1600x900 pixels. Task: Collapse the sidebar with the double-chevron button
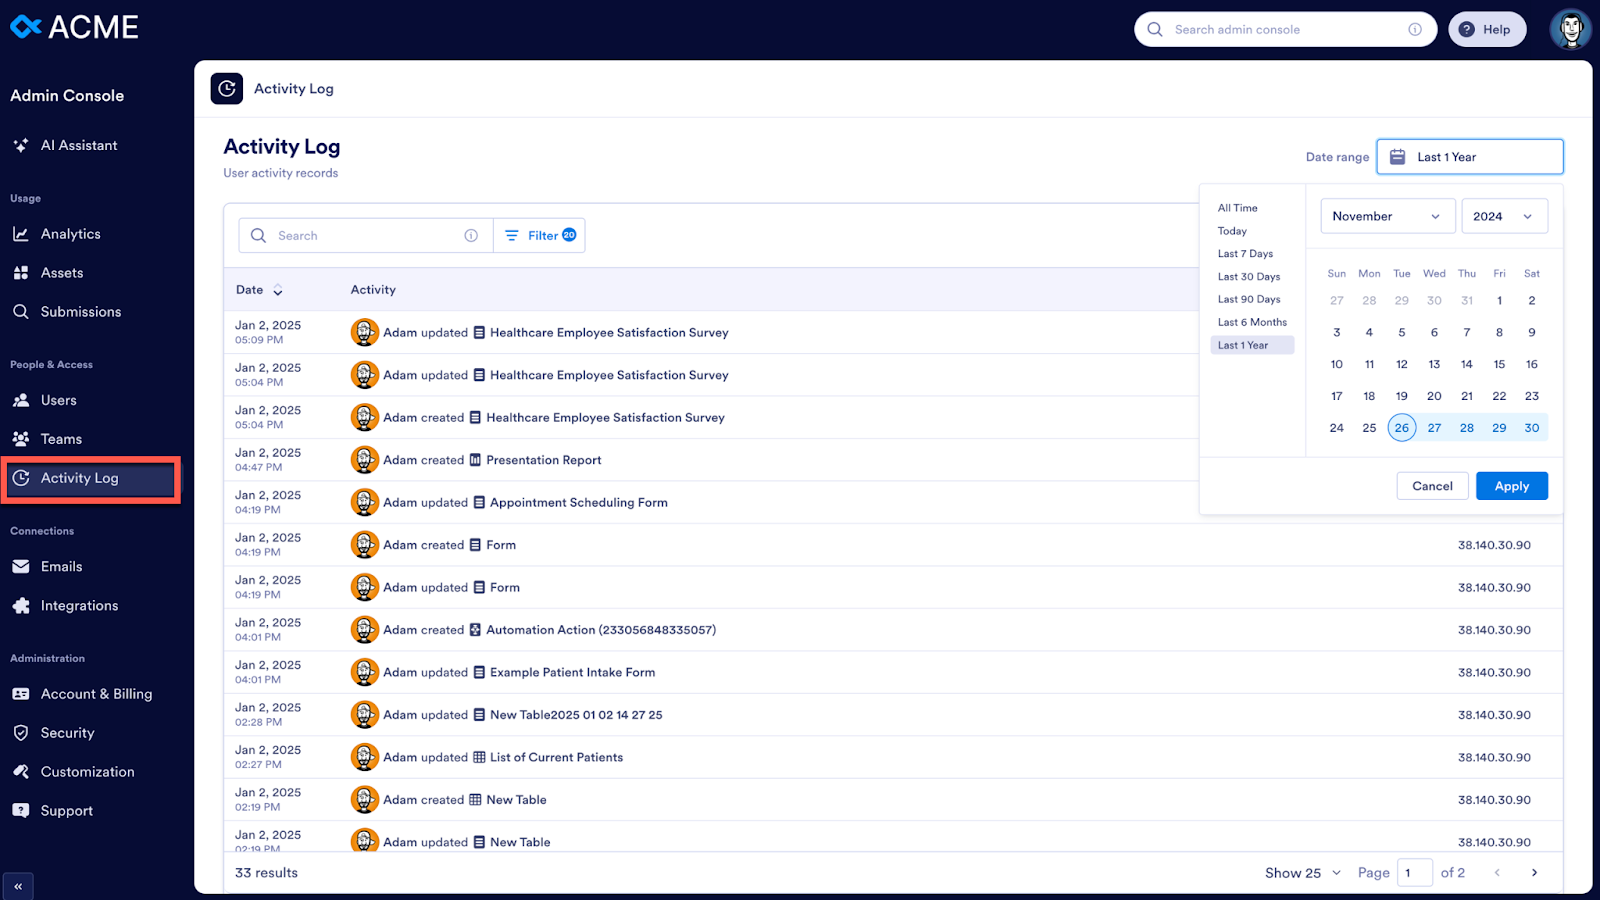(18, 886)
